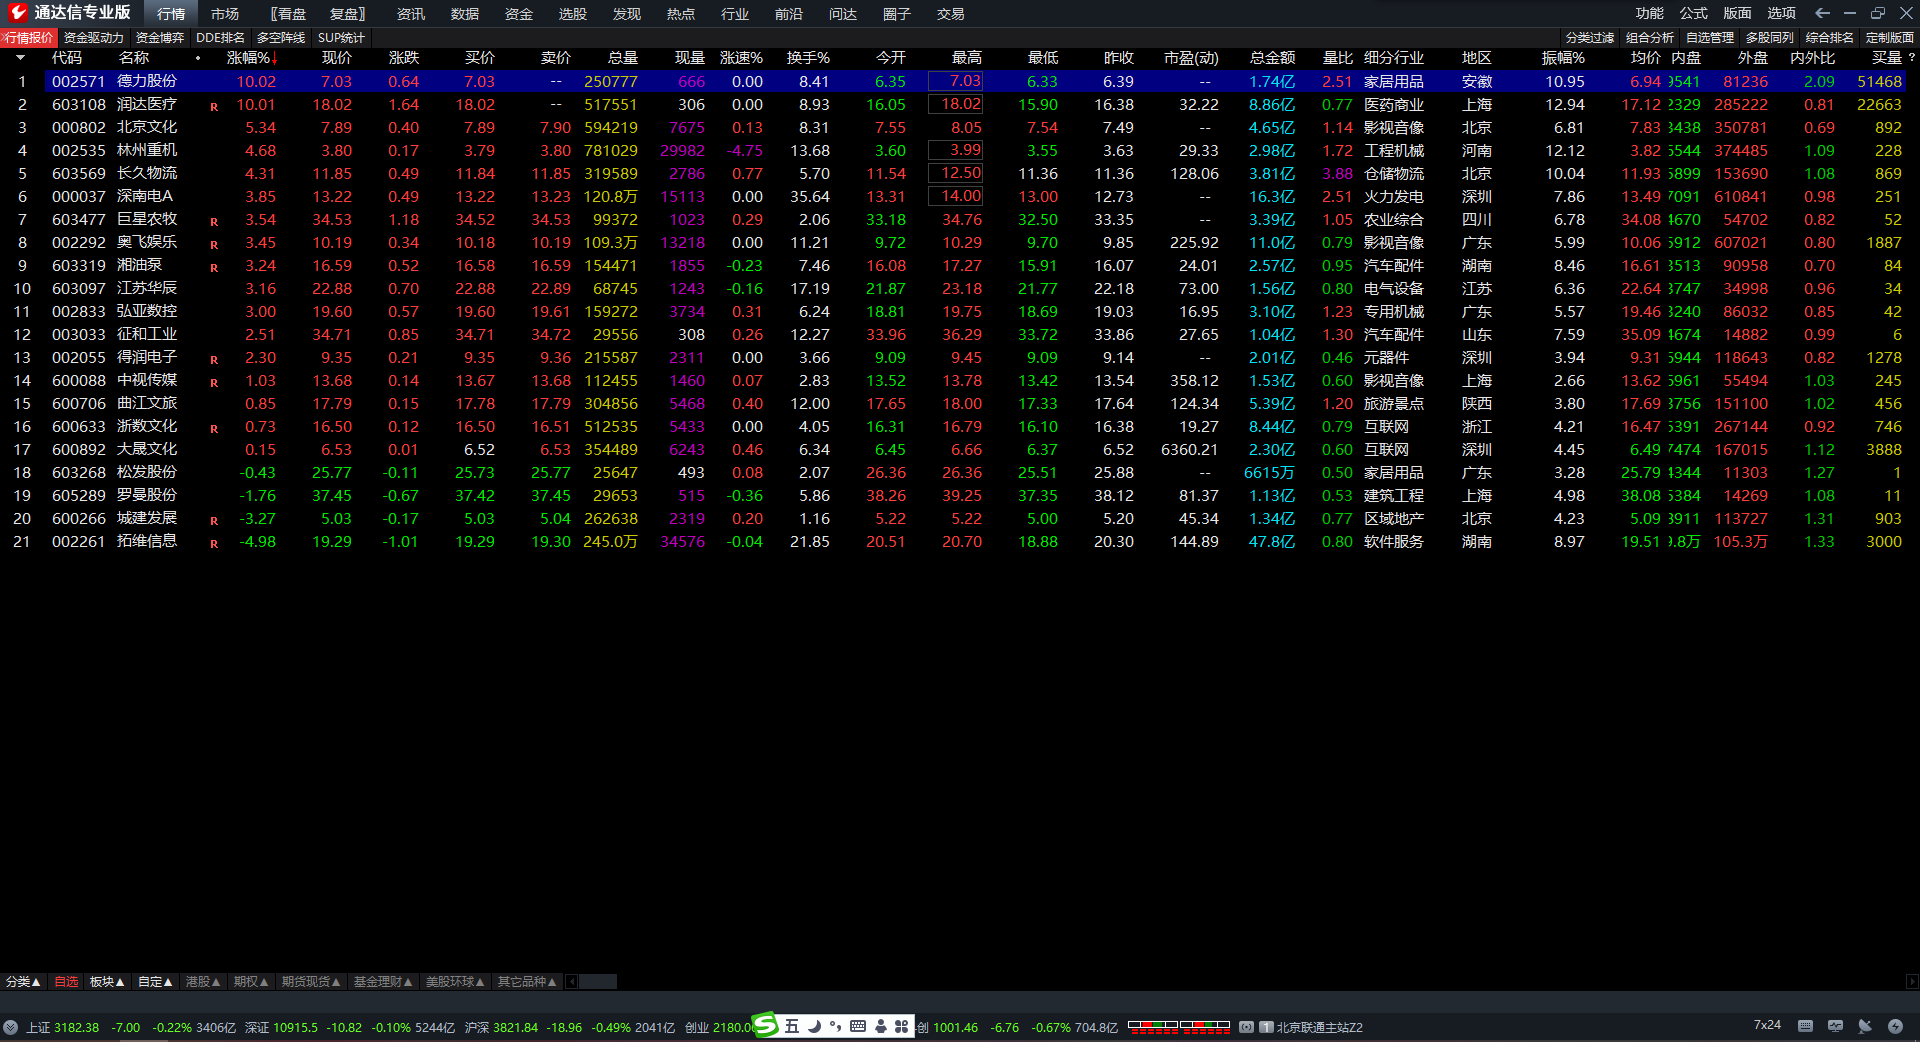Click the 7x24 news label

1767,1025
